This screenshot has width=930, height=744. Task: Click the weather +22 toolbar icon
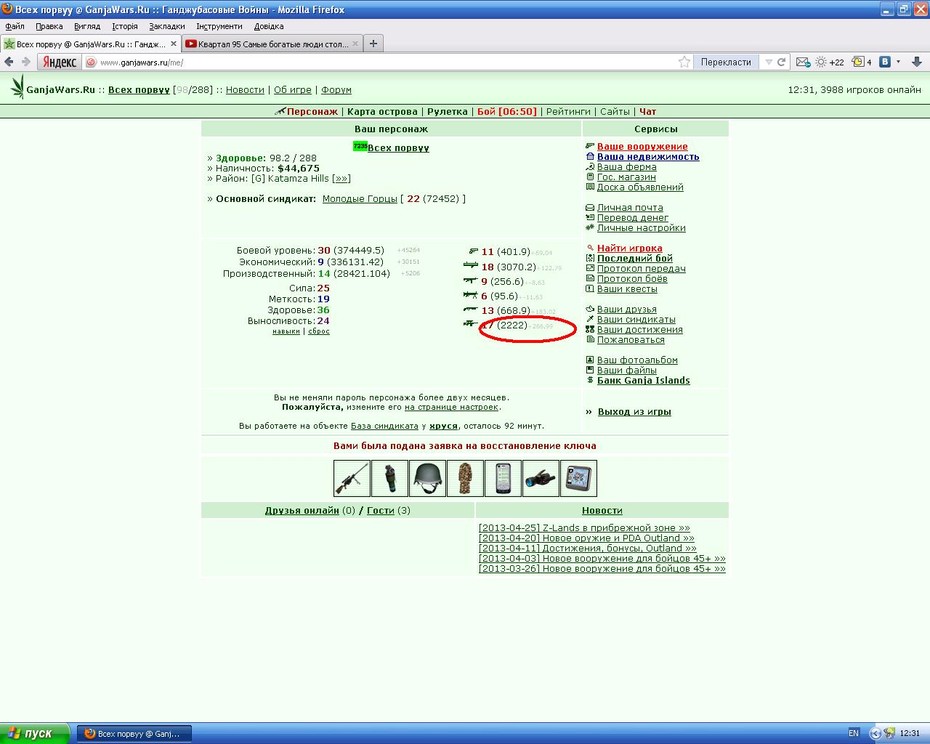click(x=830, y=62)
